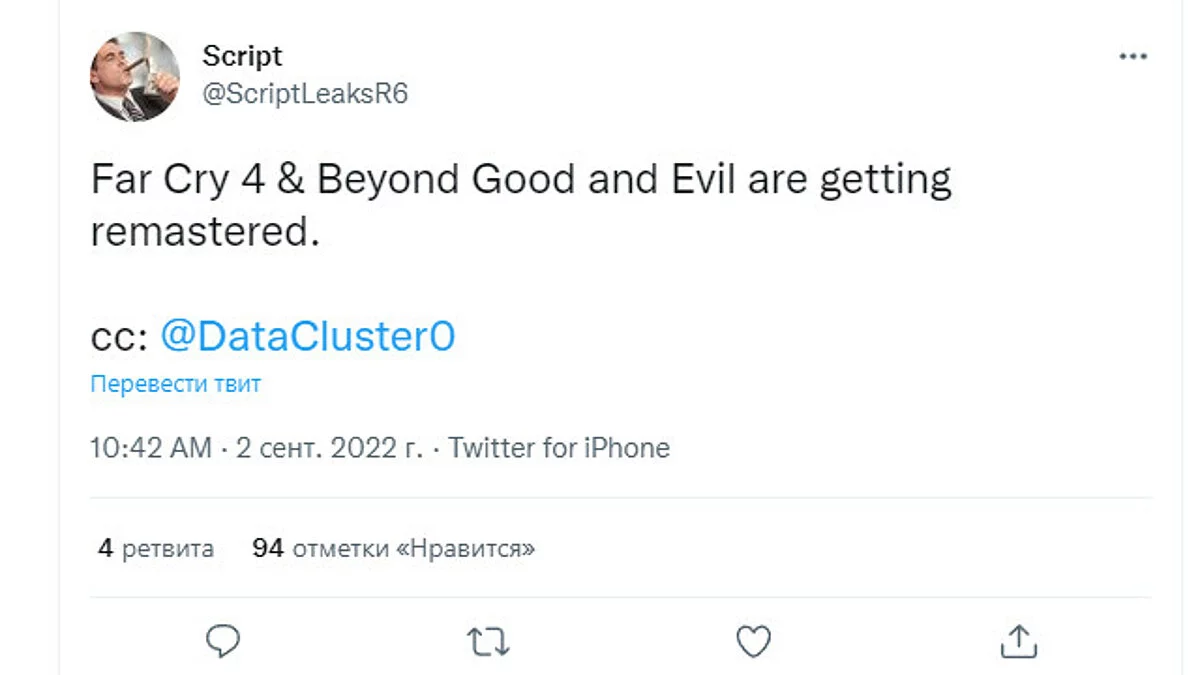The height and width of the screenshot is (675, 1200).
Task: Click the 'cc:' text before the mention
Action: 120,337
